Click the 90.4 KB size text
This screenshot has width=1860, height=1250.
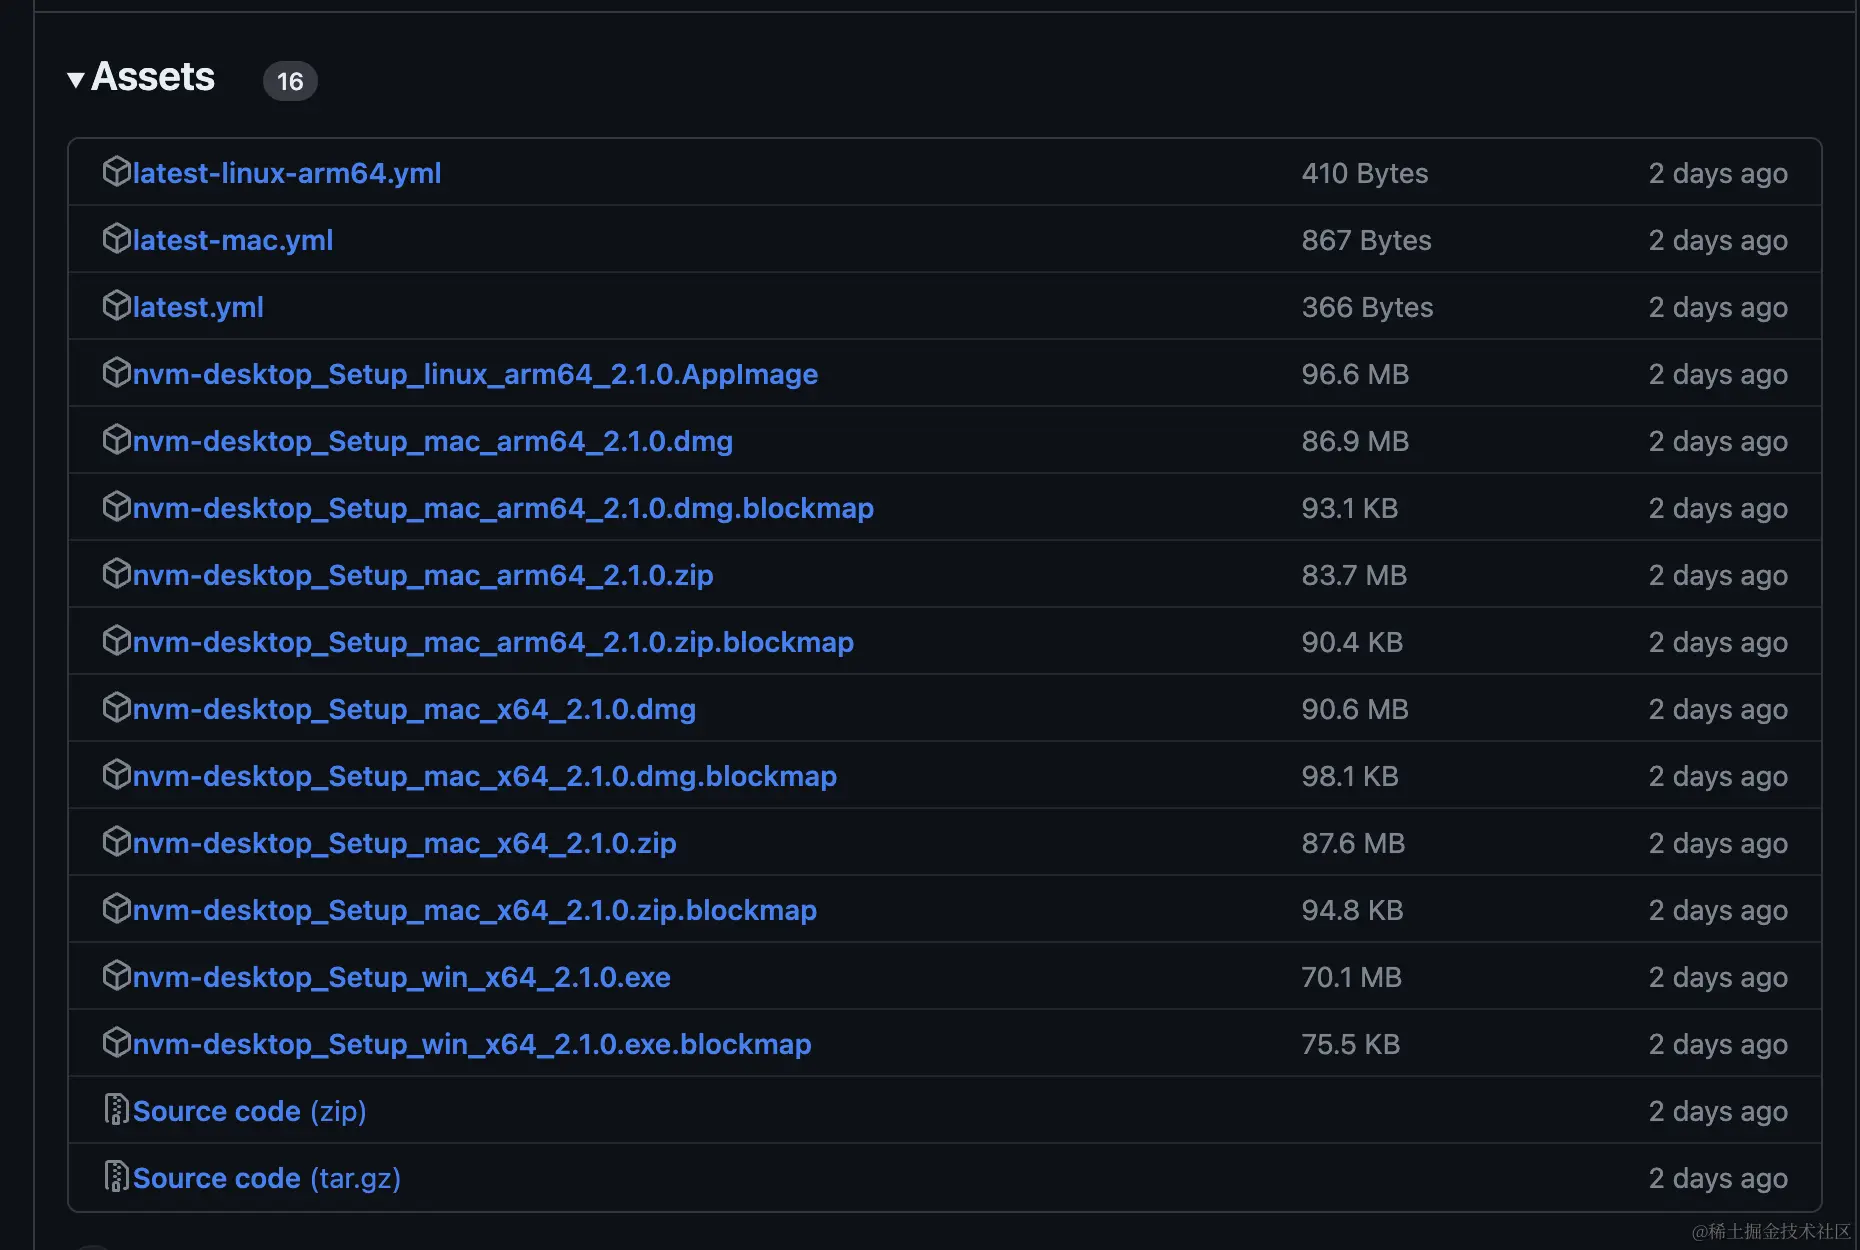point(1352,642)
